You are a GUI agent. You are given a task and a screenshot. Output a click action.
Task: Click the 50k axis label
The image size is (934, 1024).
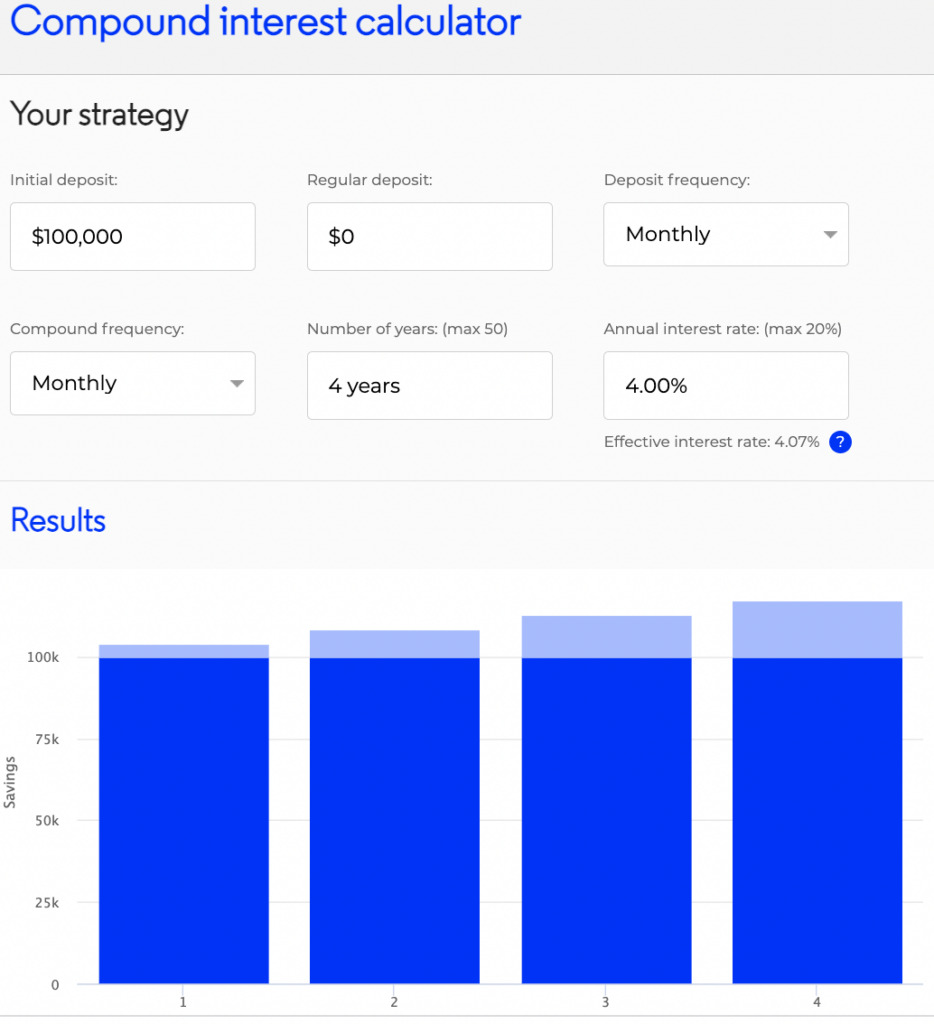(x=47, y=821)
